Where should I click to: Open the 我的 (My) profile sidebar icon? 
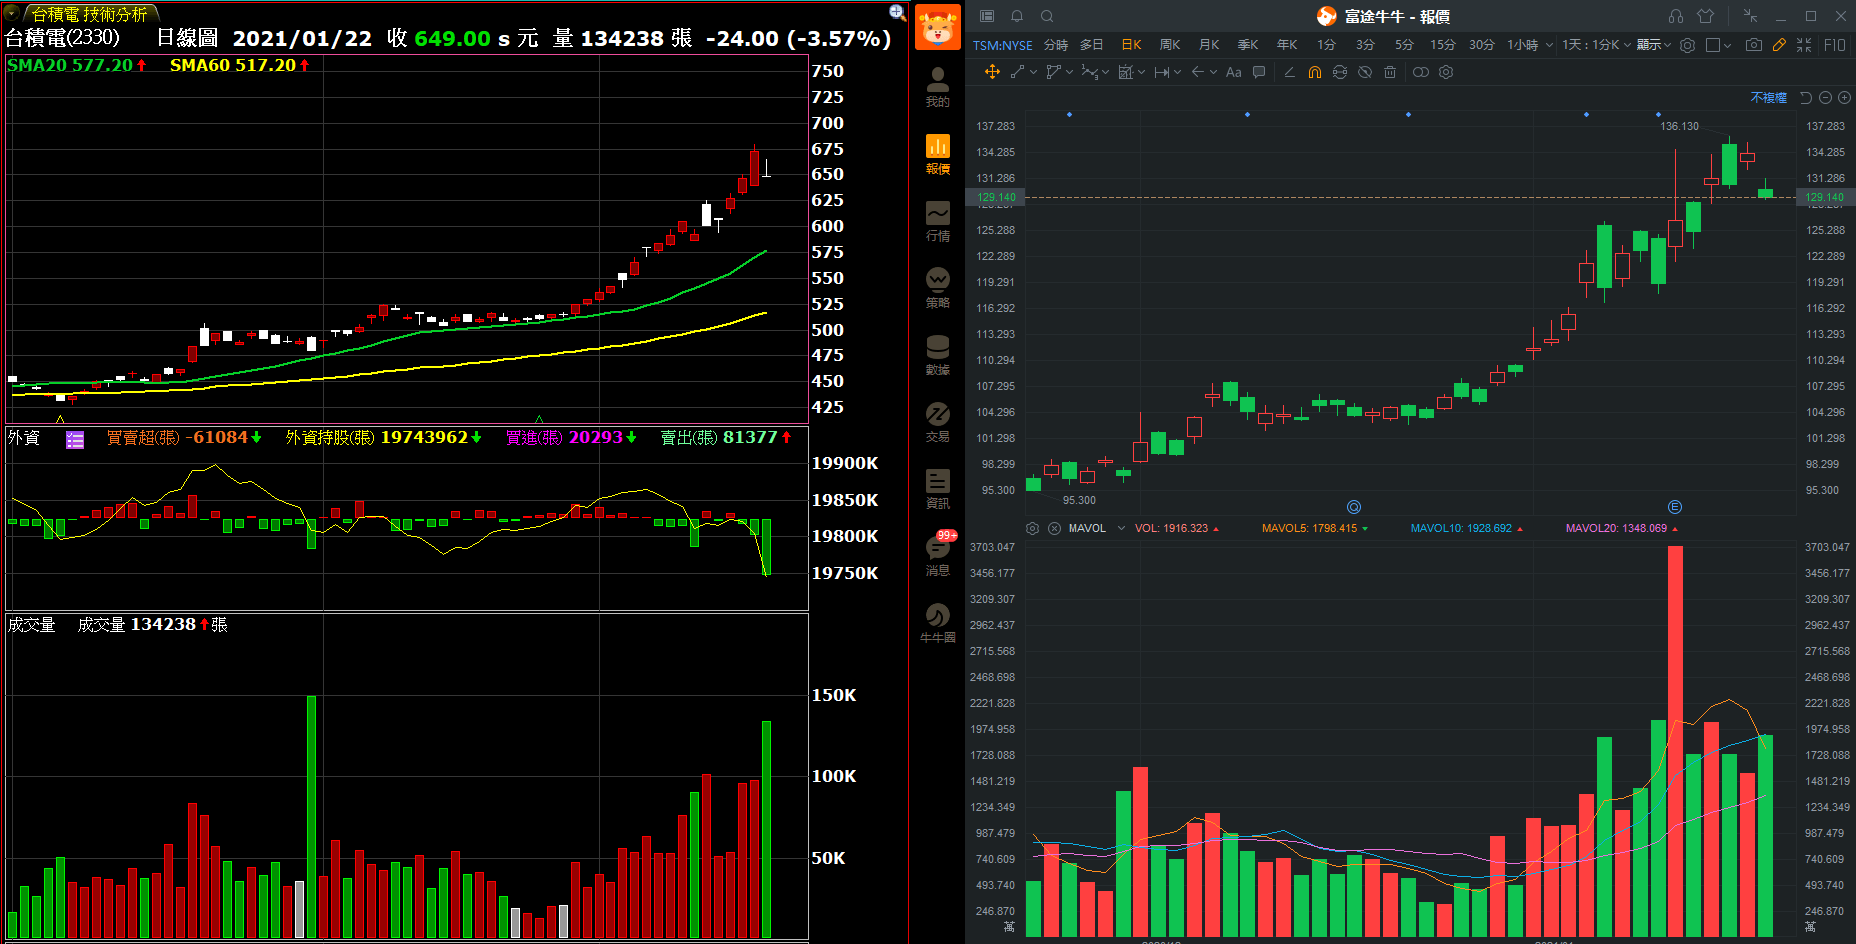click(937, 88)
